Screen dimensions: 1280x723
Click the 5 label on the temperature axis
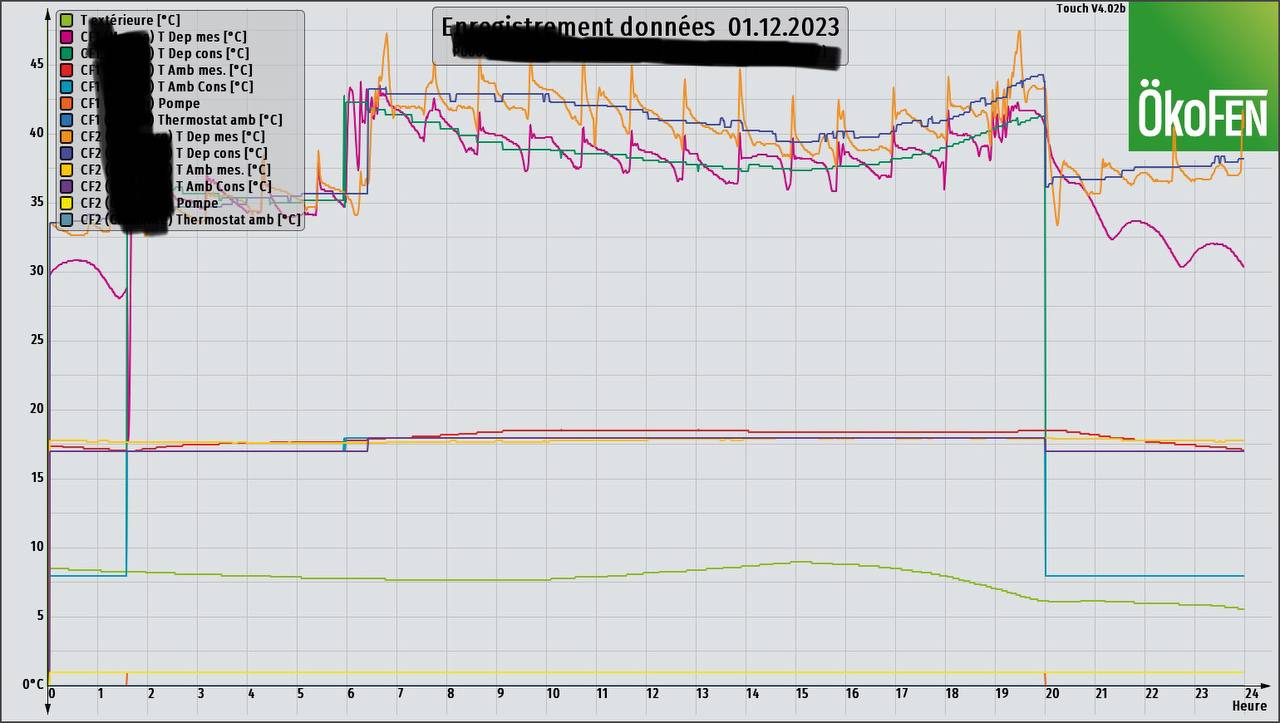click(x=40, y=616)
